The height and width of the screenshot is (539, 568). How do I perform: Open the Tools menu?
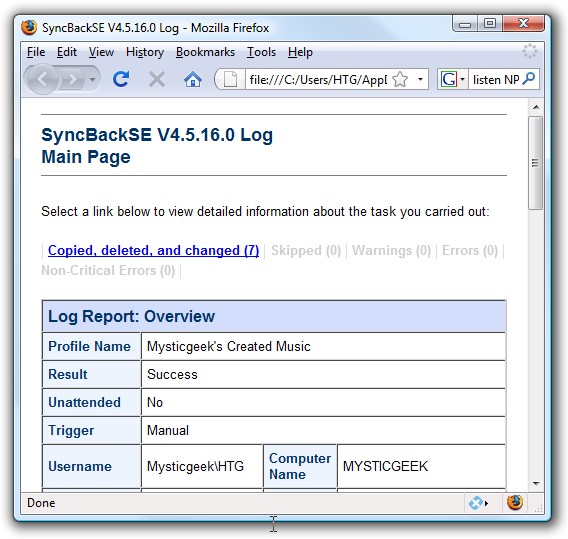[261, 52]
